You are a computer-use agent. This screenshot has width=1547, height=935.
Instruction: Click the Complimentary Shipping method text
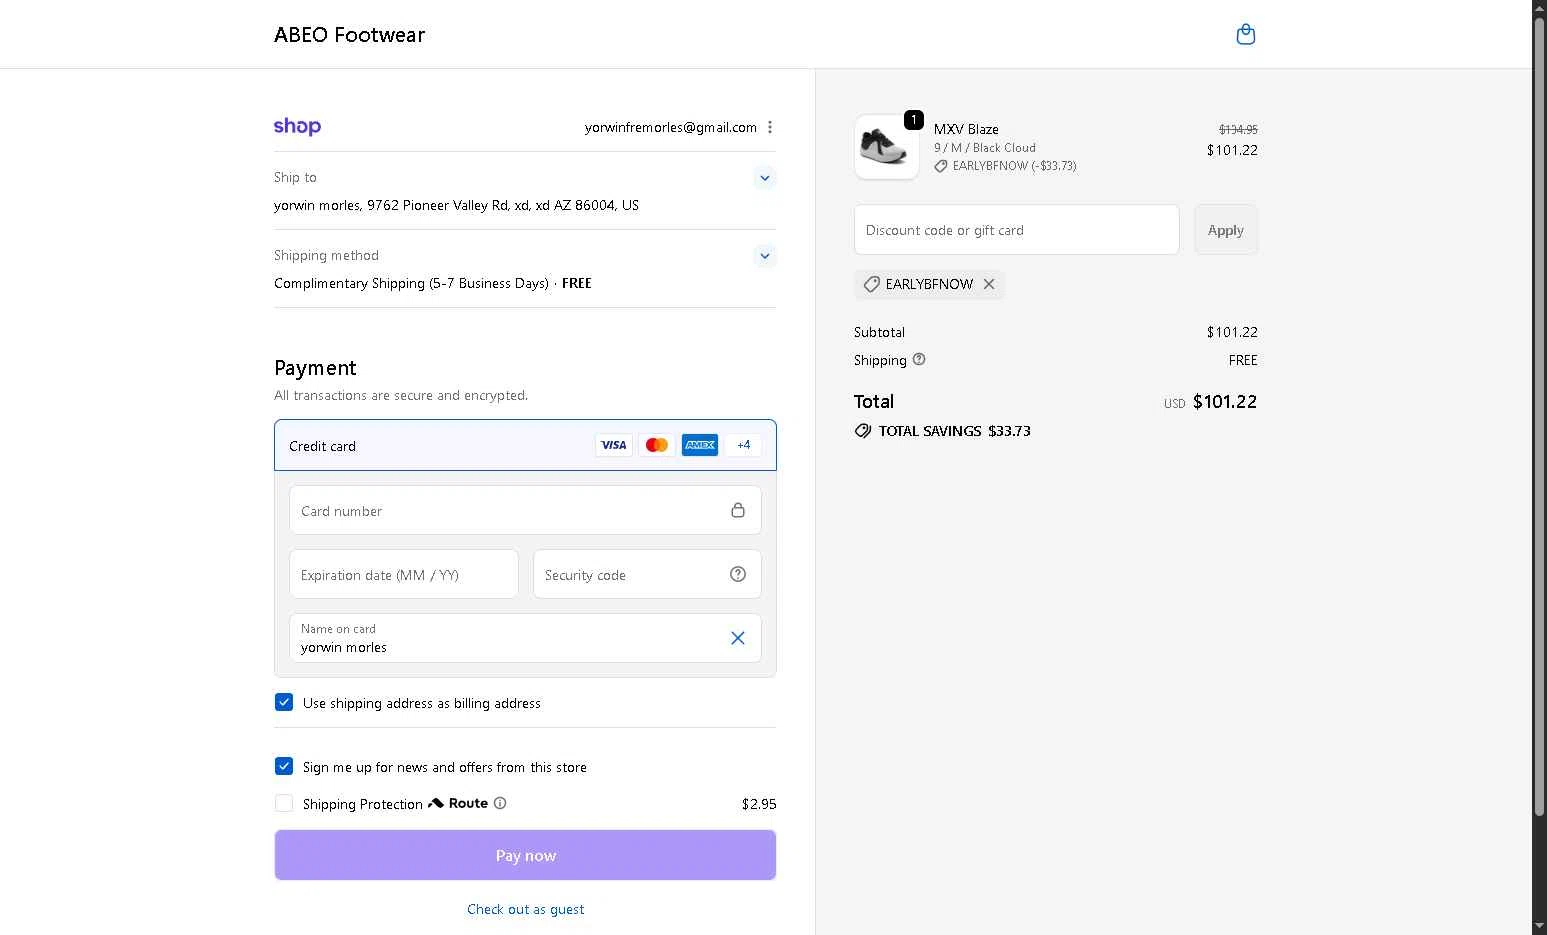click(433, 283)
